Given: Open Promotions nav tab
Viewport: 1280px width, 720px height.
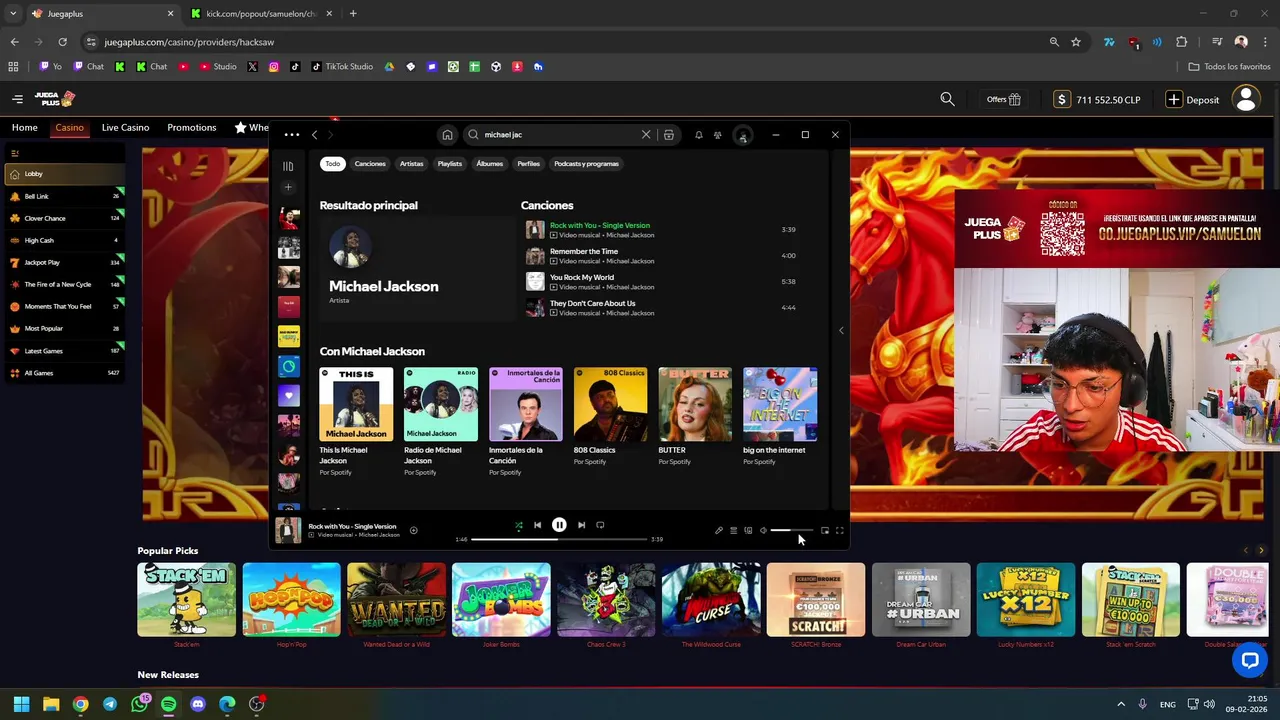Looking at the screenshot, I should [192, 128].
